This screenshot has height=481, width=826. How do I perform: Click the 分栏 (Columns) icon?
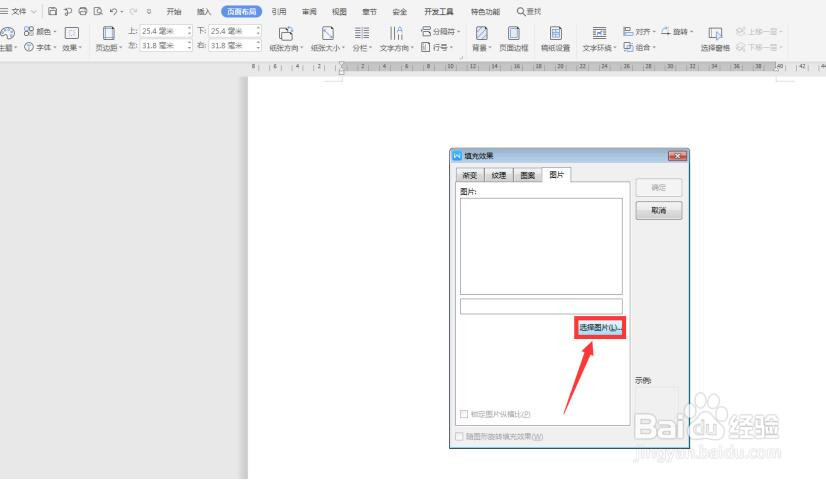(361, 33)
